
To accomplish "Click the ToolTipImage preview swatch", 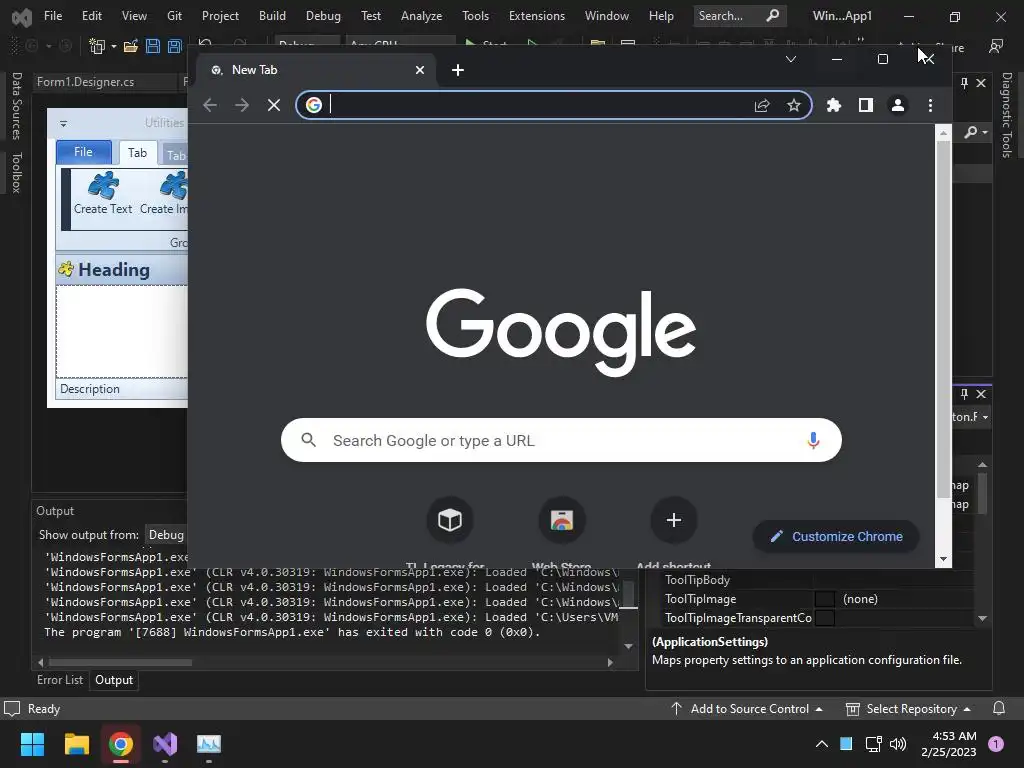I will point(825,599).
